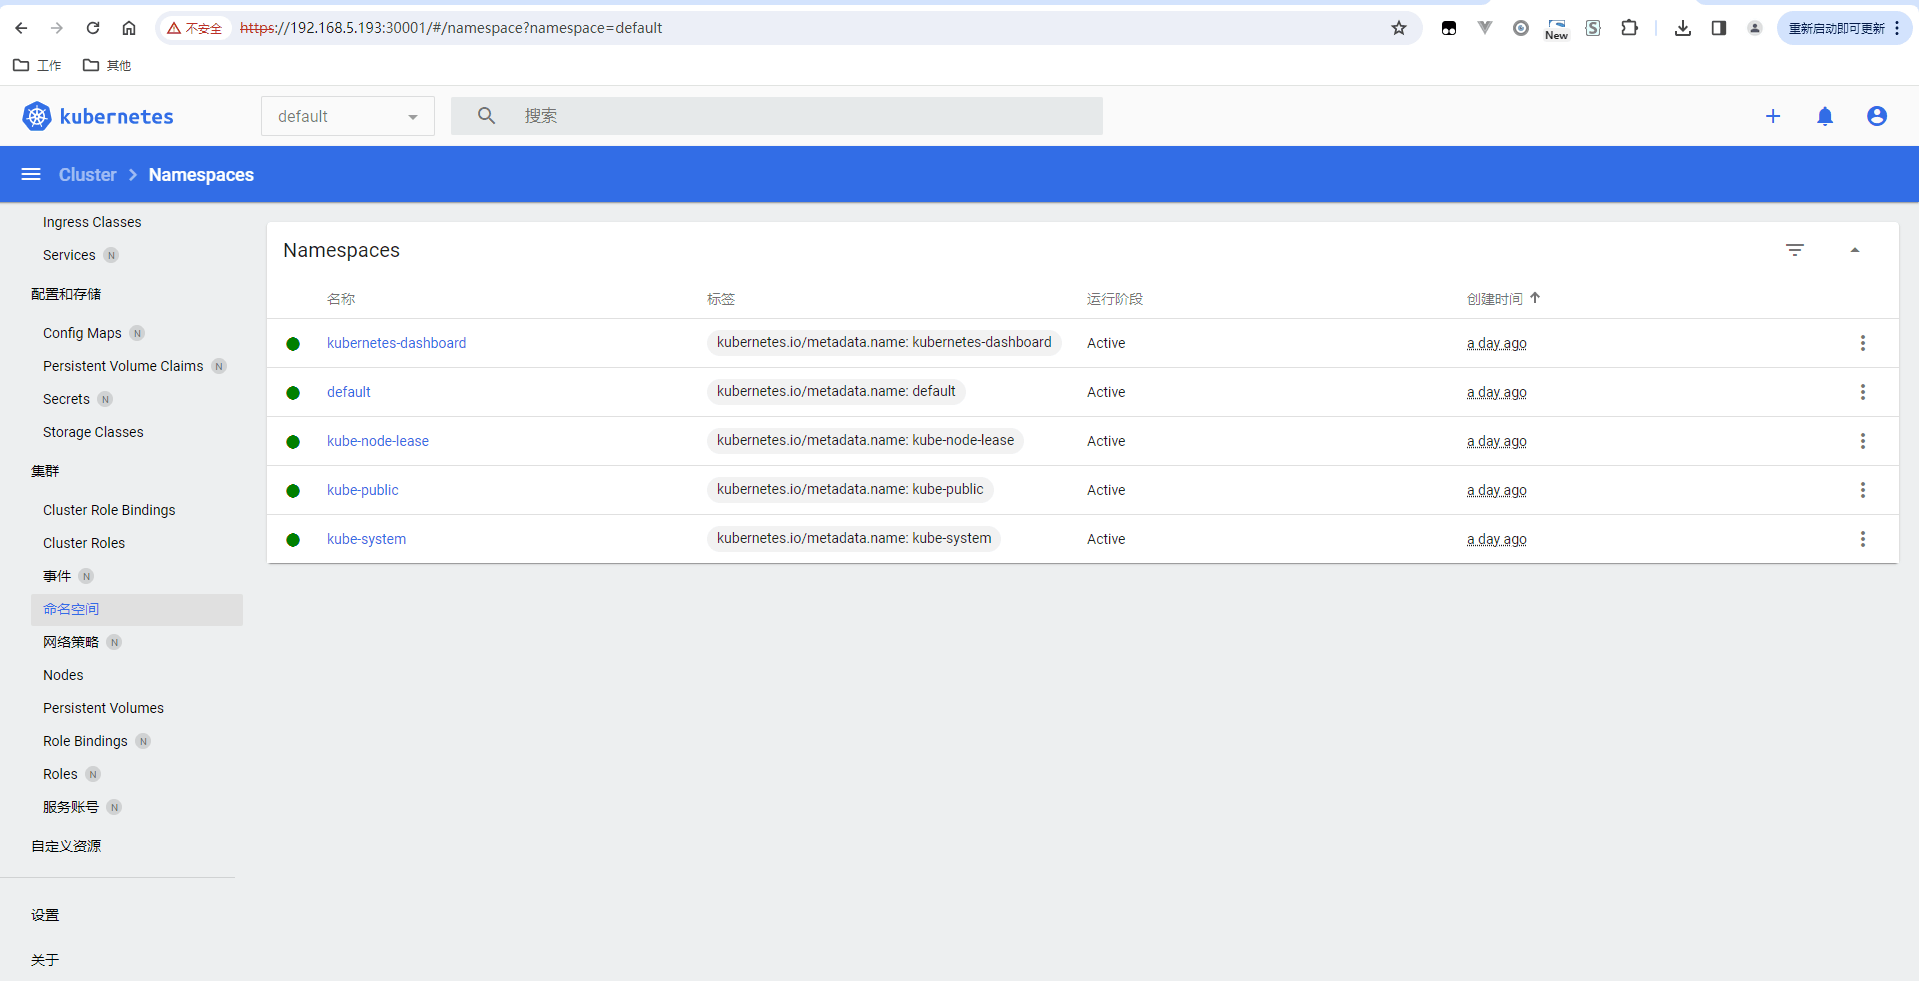
Task: Collapse the Namespaces card arrow
Action: click(1855, 250)
